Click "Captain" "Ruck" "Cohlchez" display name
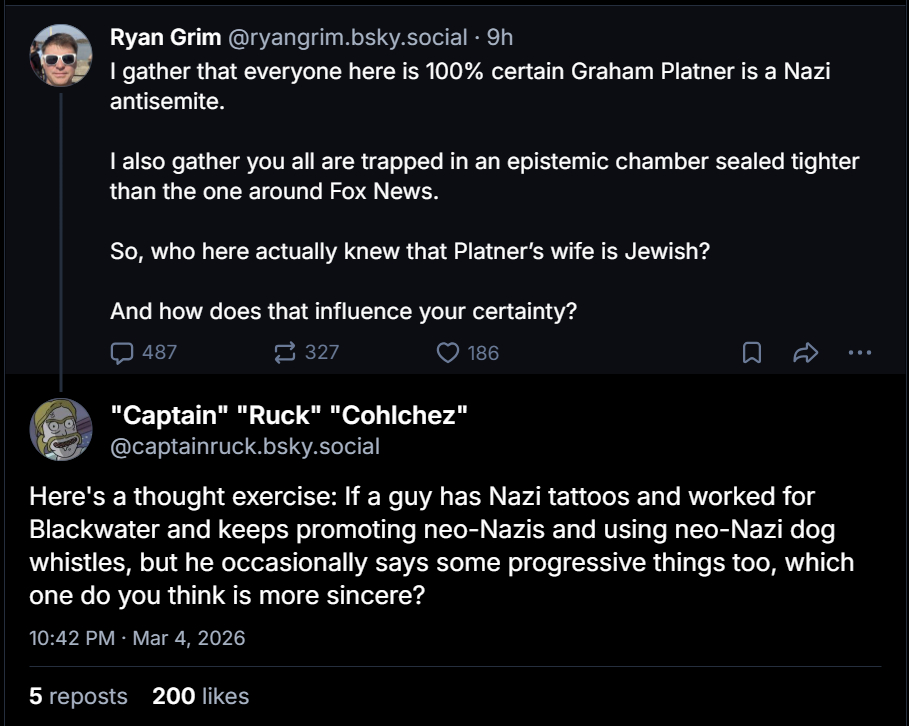This screenshot has height=726, width=909. tap(289, 414)
